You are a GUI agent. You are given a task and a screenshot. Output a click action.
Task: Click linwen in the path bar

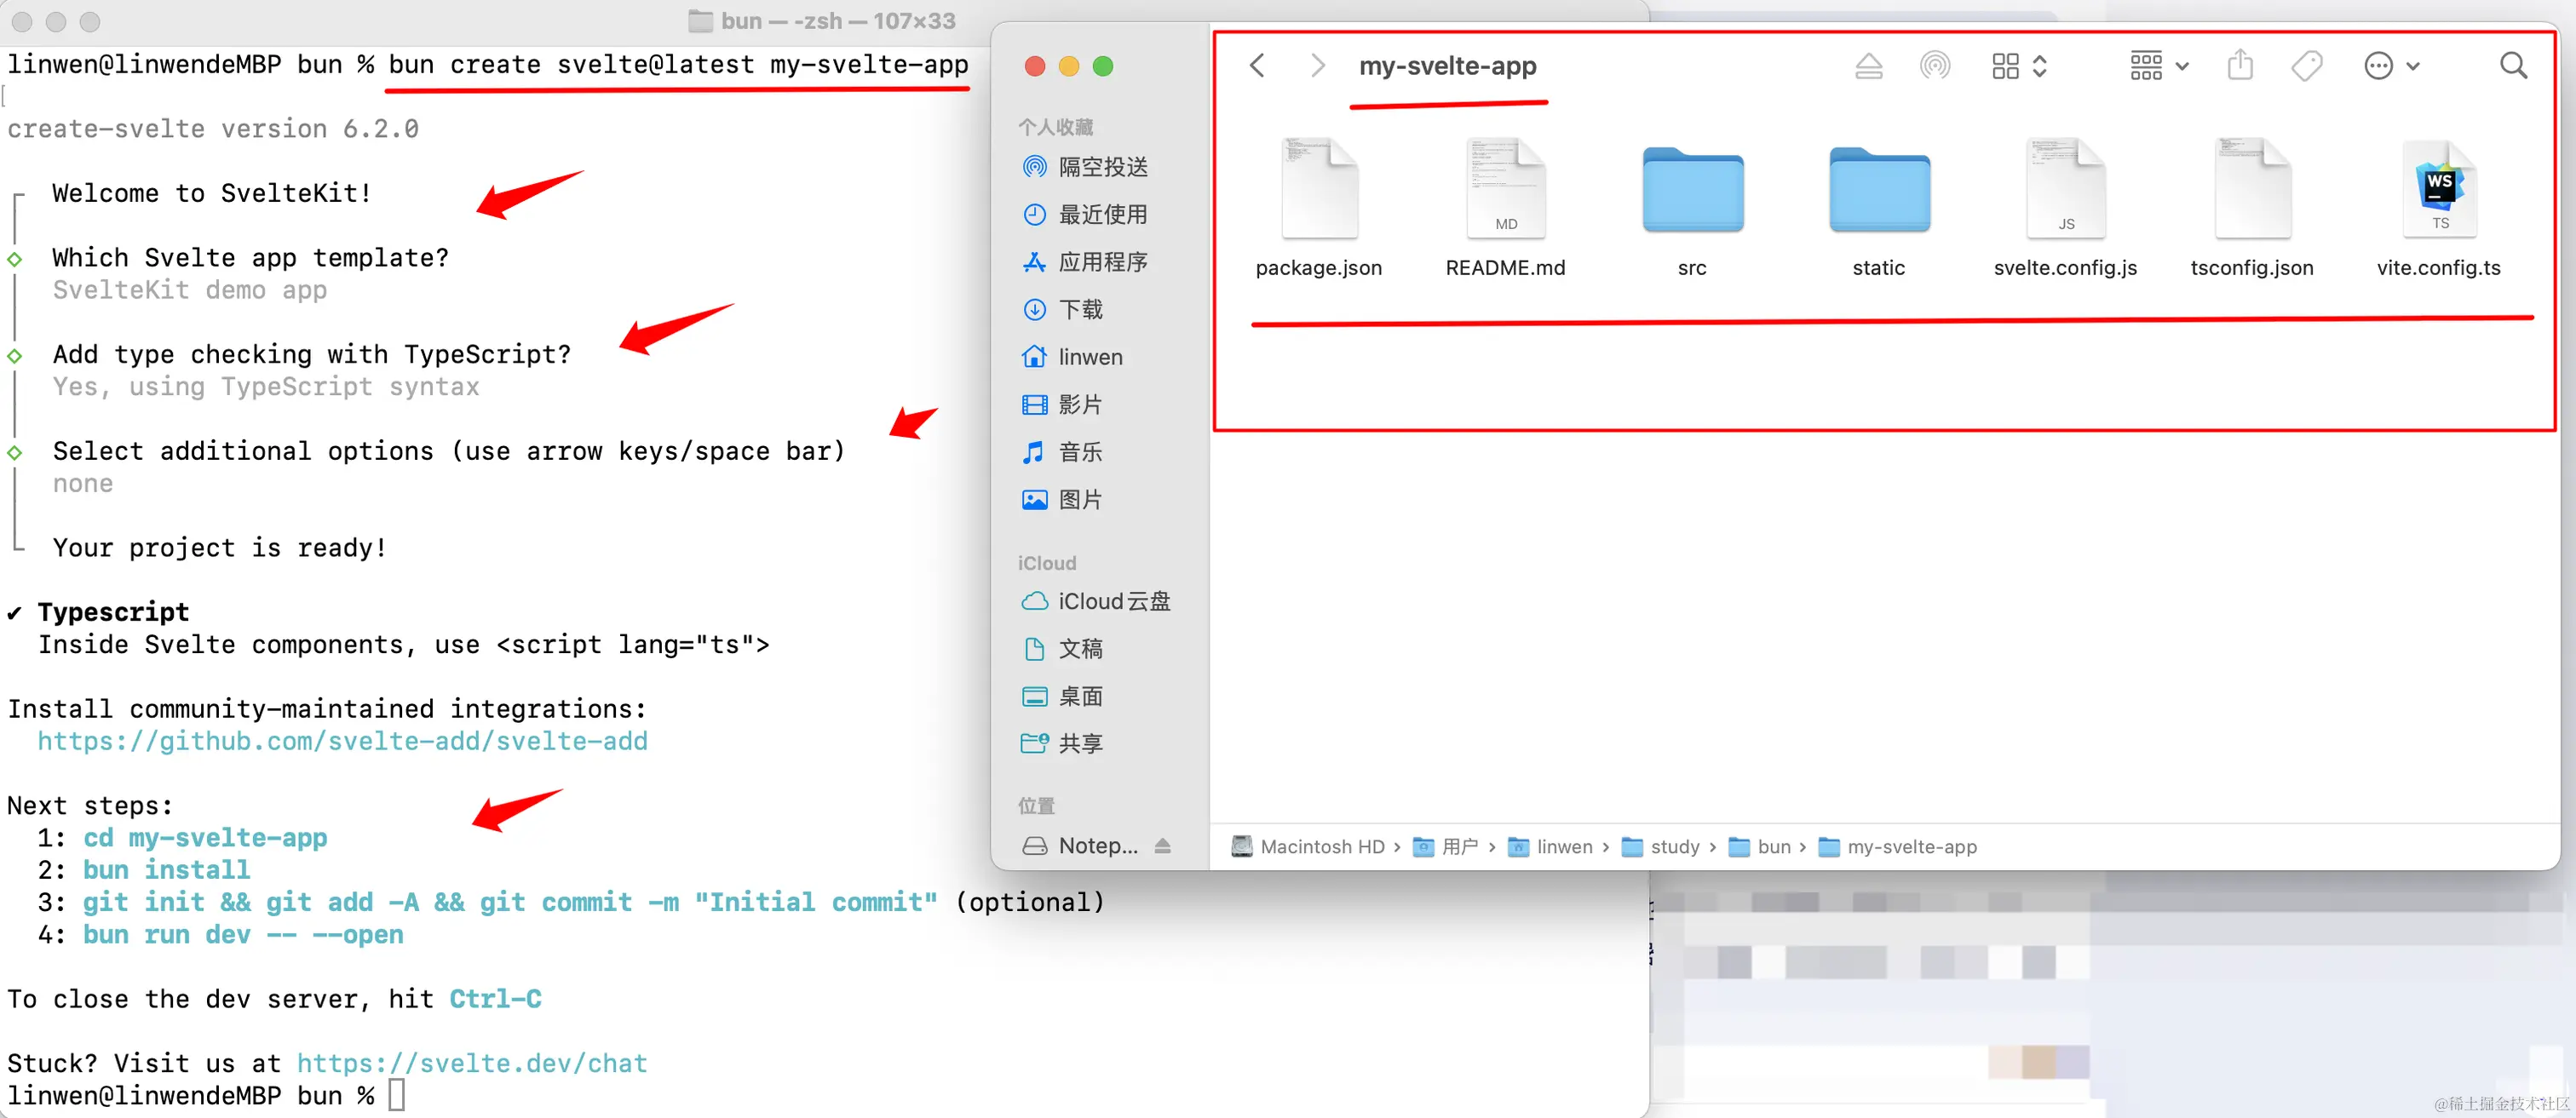tap(1550, 847)
